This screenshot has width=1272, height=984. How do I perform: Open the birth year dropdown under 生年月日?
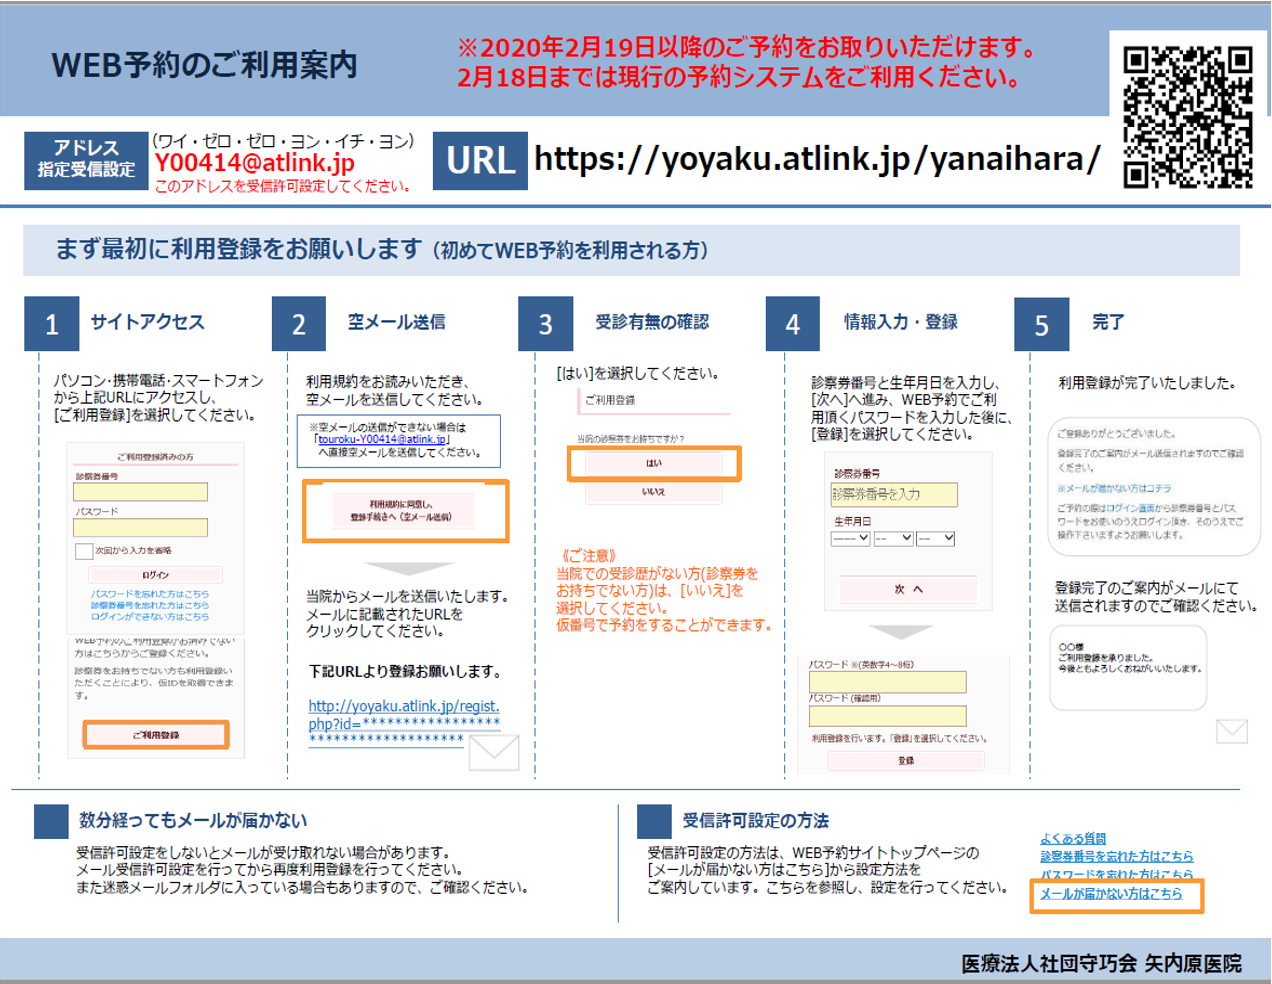click(850, 538)
